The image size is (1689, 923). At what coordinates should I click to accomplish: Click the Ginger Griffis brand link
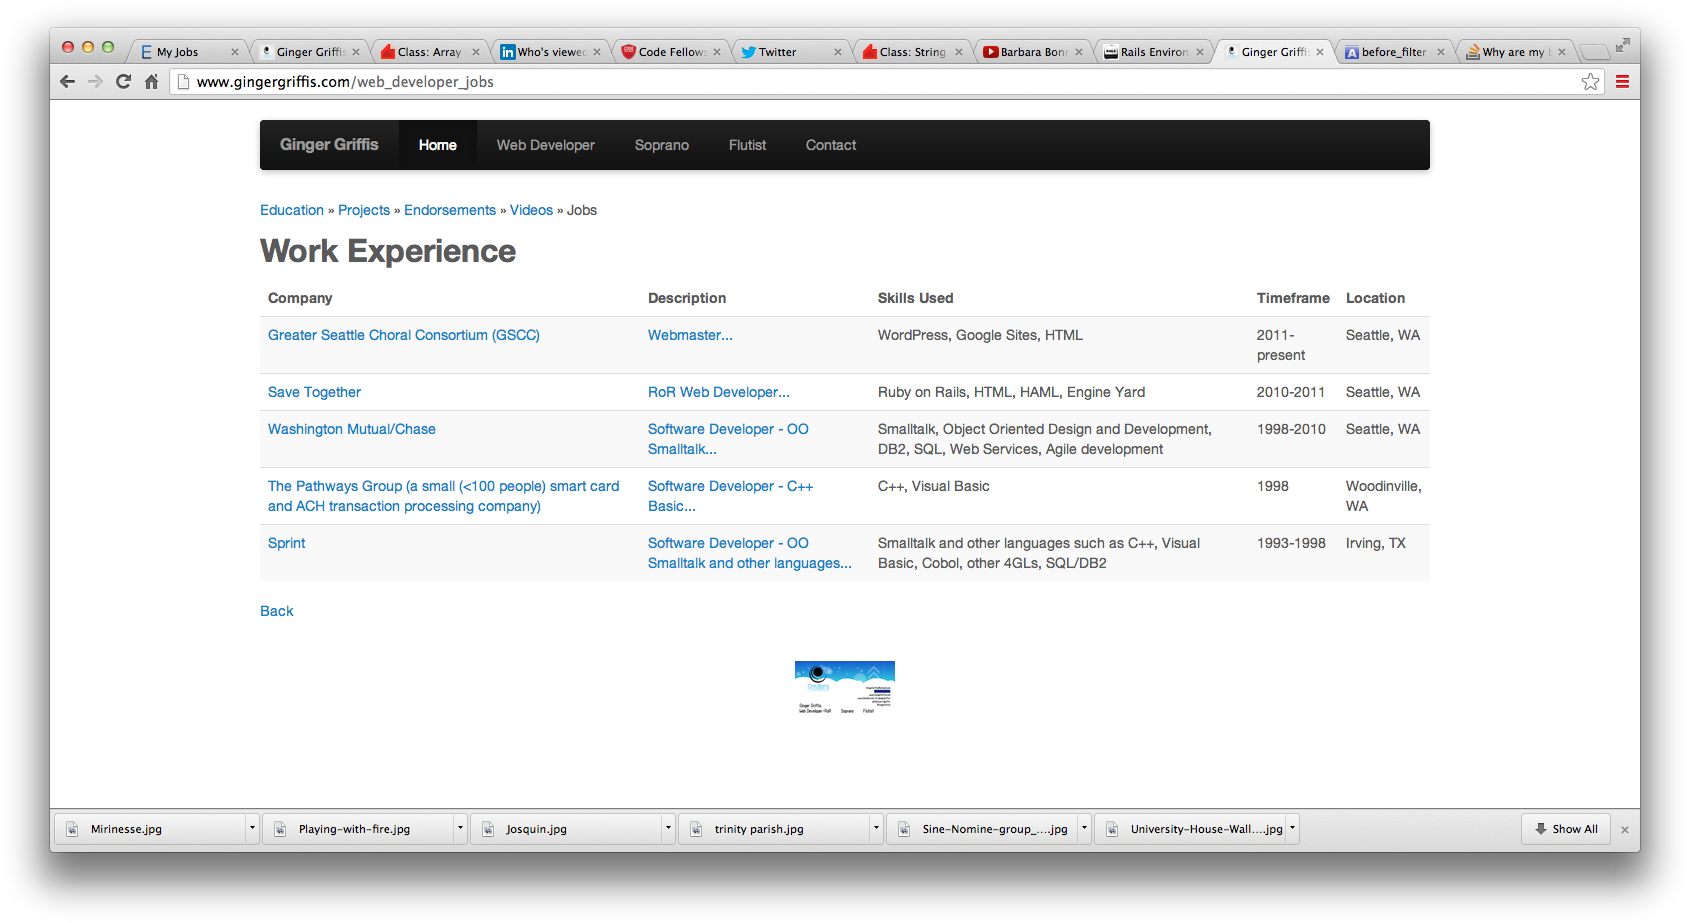click(x=329, y=145)
